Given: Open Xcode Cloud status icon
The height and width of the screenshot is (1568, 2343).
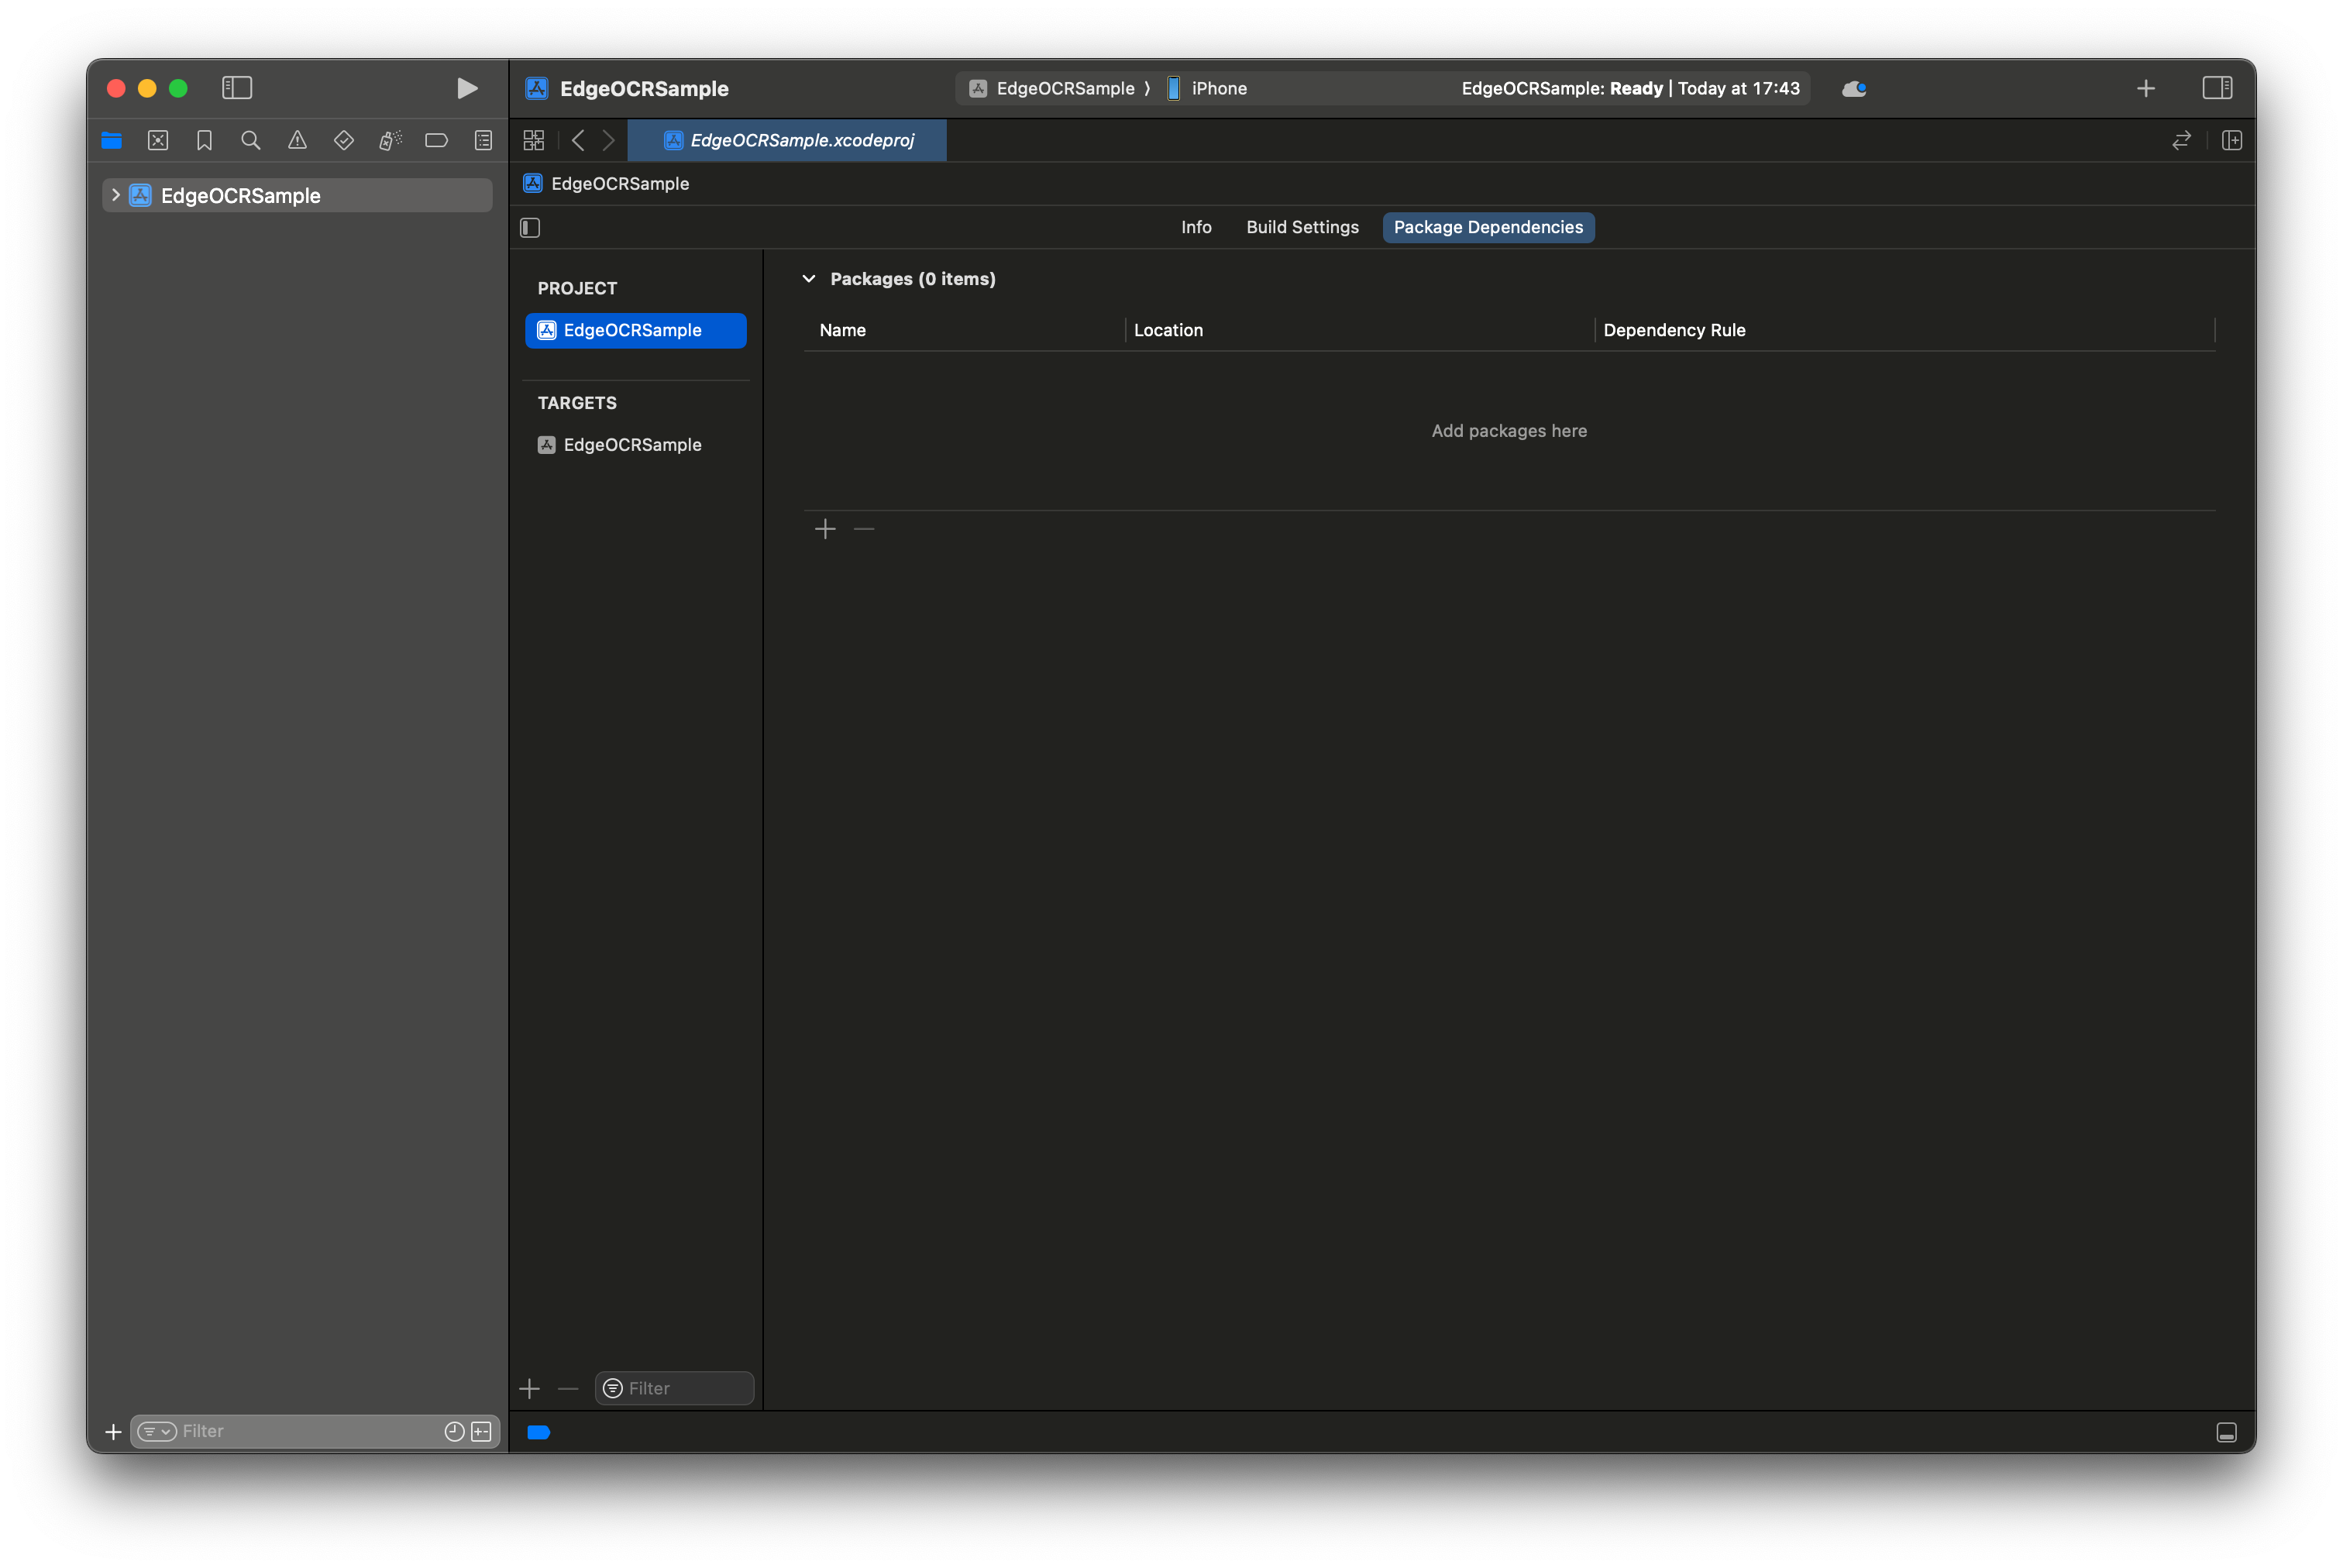Looking at the screenshot, I should (1854, 88).
